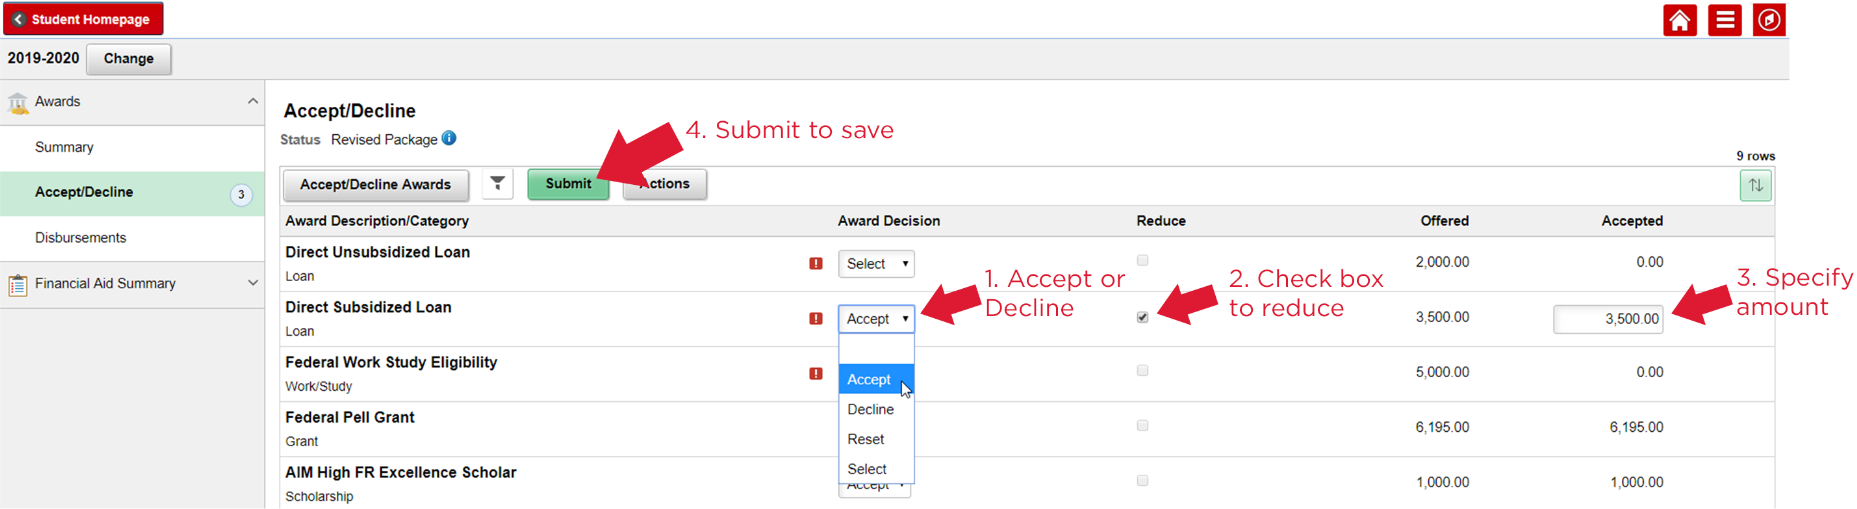Click the green Submit button

(x=568, y=184)
